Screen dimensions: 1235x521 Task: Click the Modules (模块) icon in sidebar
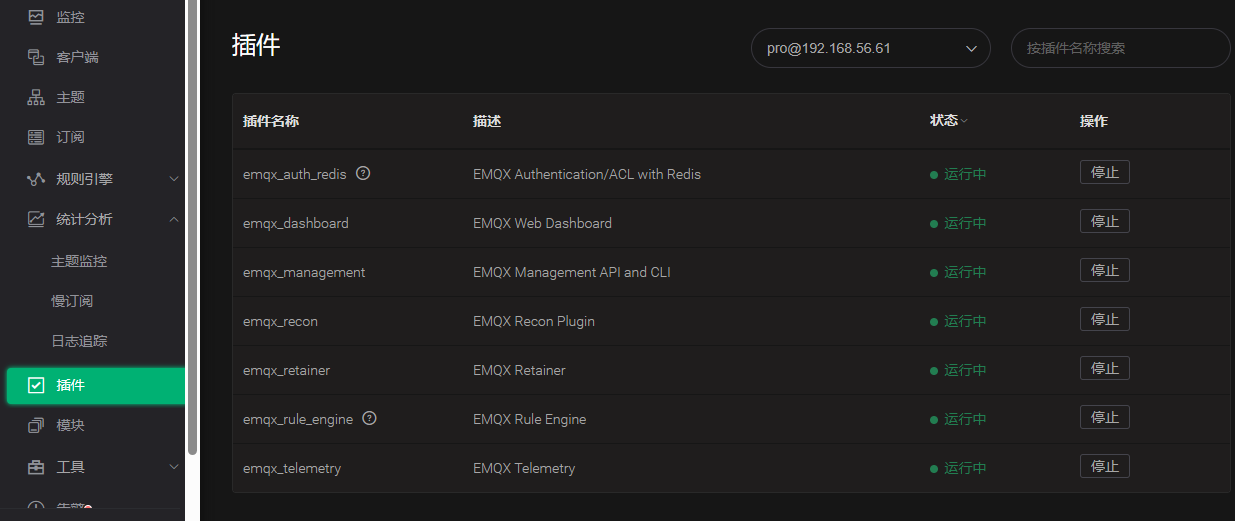tap(36, 425)
